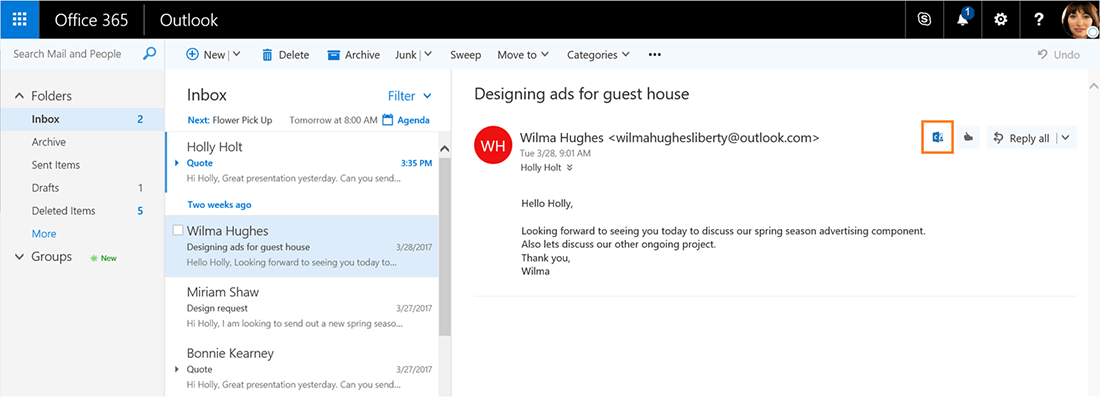Click the search magnifier icon
The width and height of the screenshot is (1100, 402).
click(150, 54)
